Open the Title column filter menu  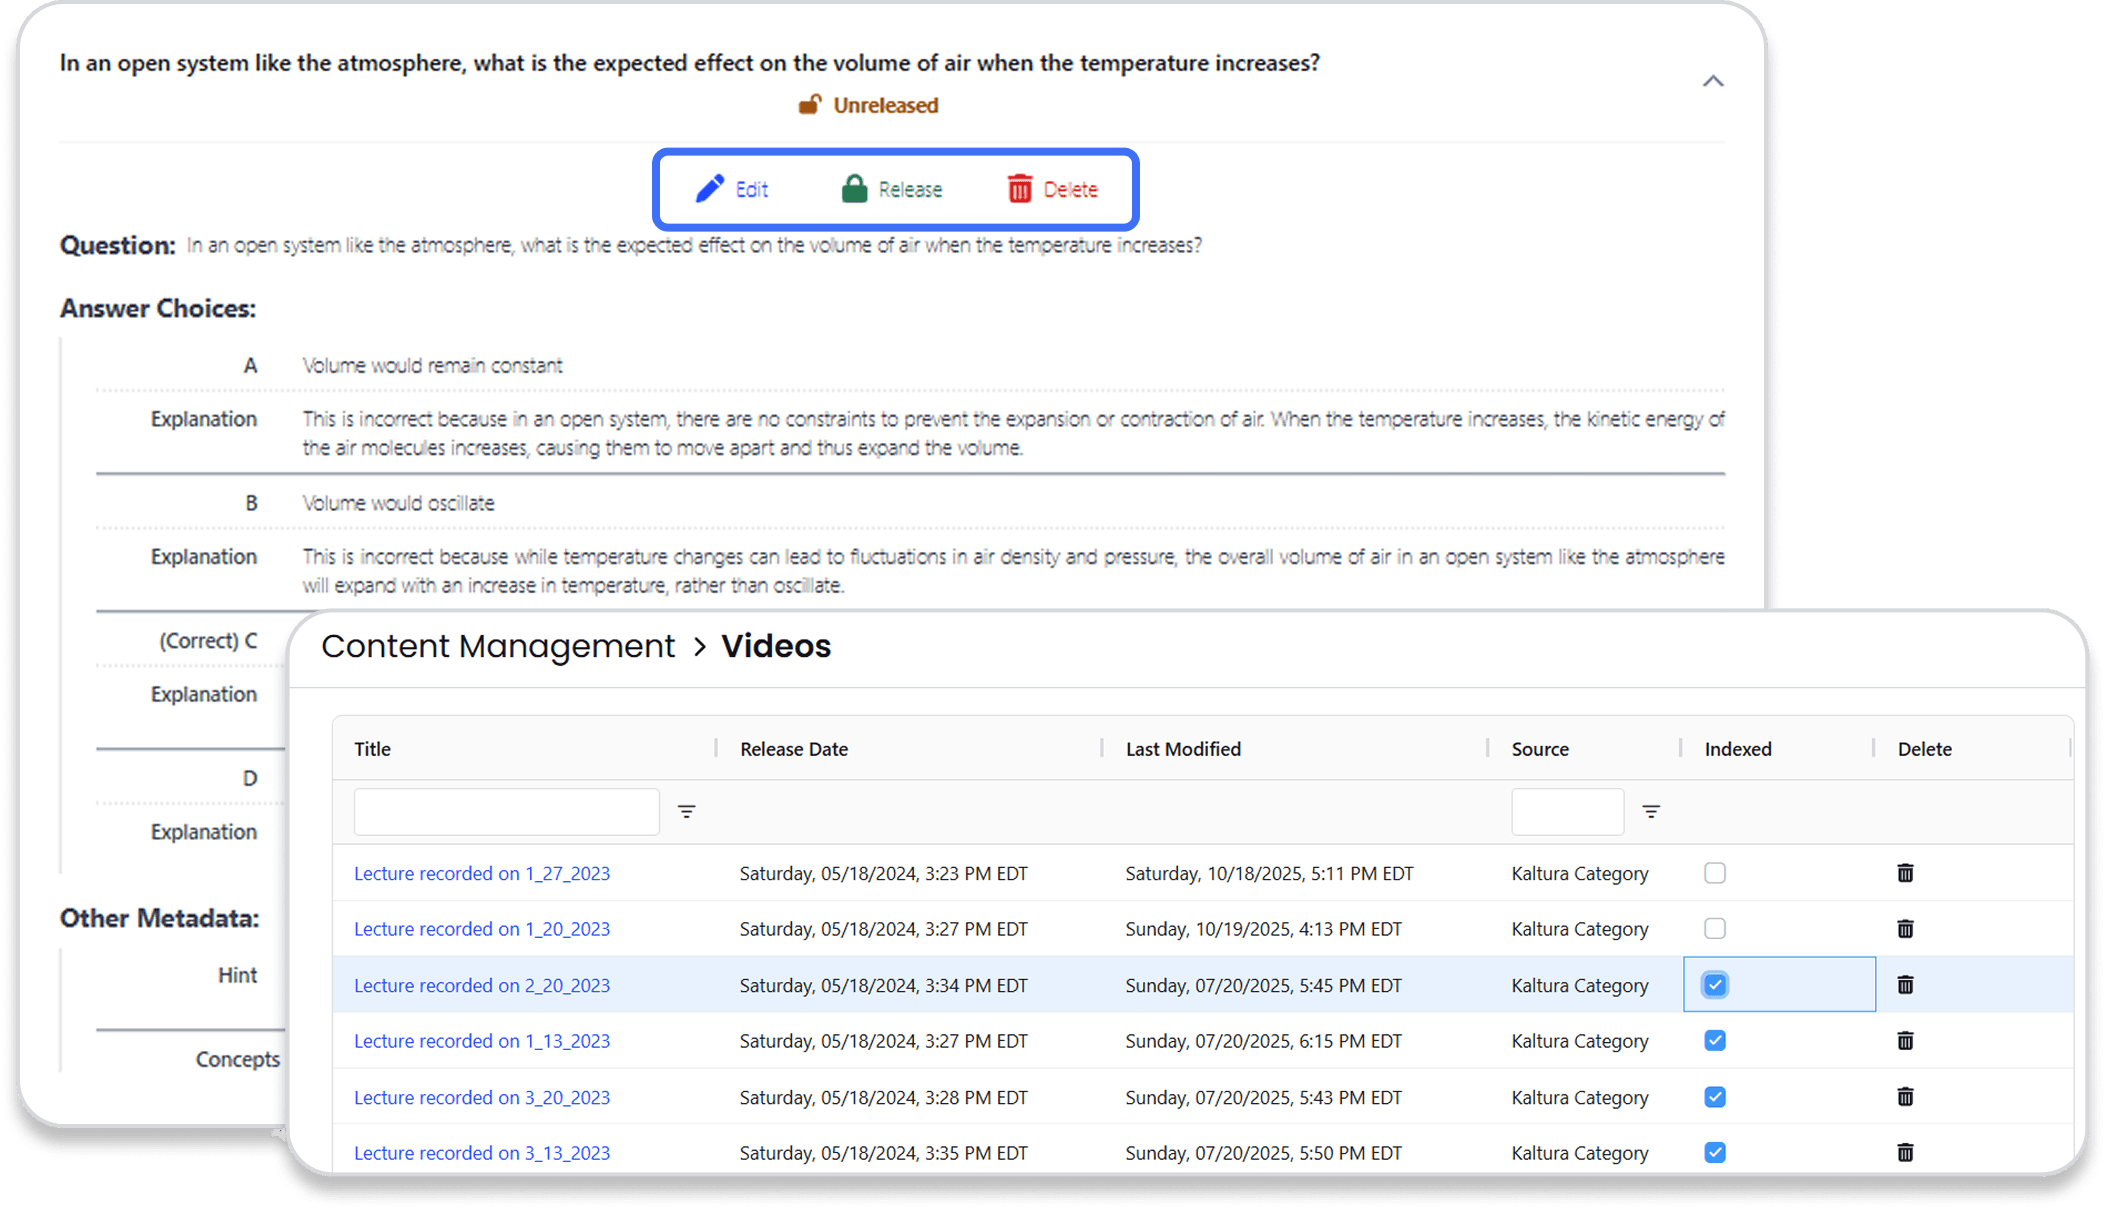(686, 812)
